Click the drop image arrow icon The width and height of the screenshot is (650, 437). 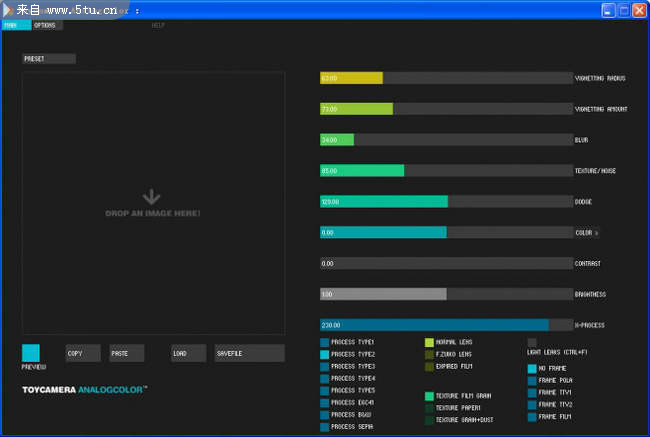152,197
